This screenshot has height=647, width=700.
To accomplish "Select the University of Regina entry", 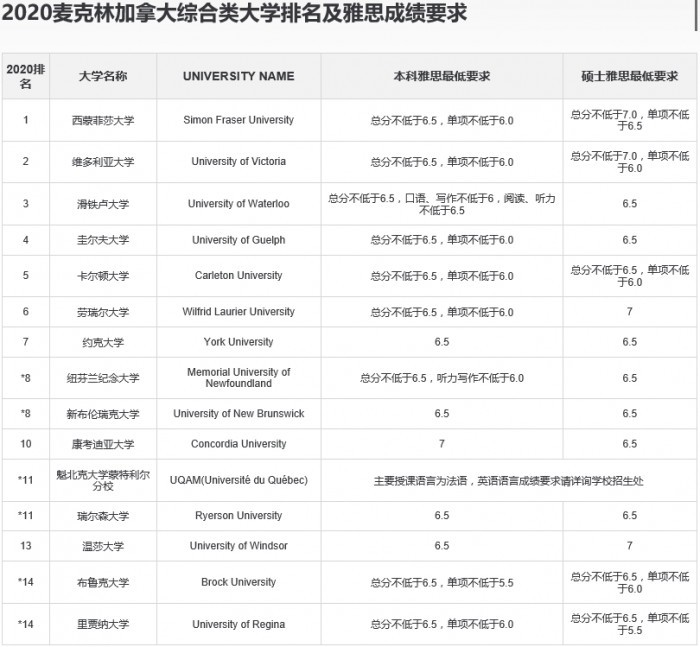I will click(238, 624).
